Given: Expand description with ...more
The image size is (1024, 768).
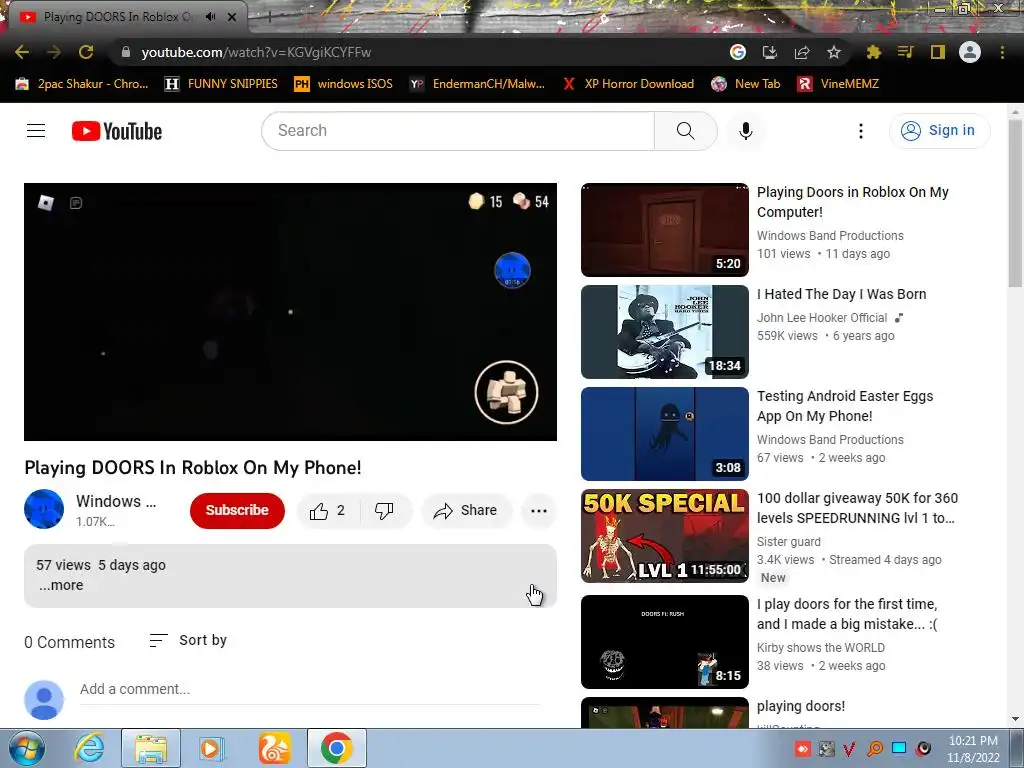Looking at the screenshot, I should click(x=61, y=585).
